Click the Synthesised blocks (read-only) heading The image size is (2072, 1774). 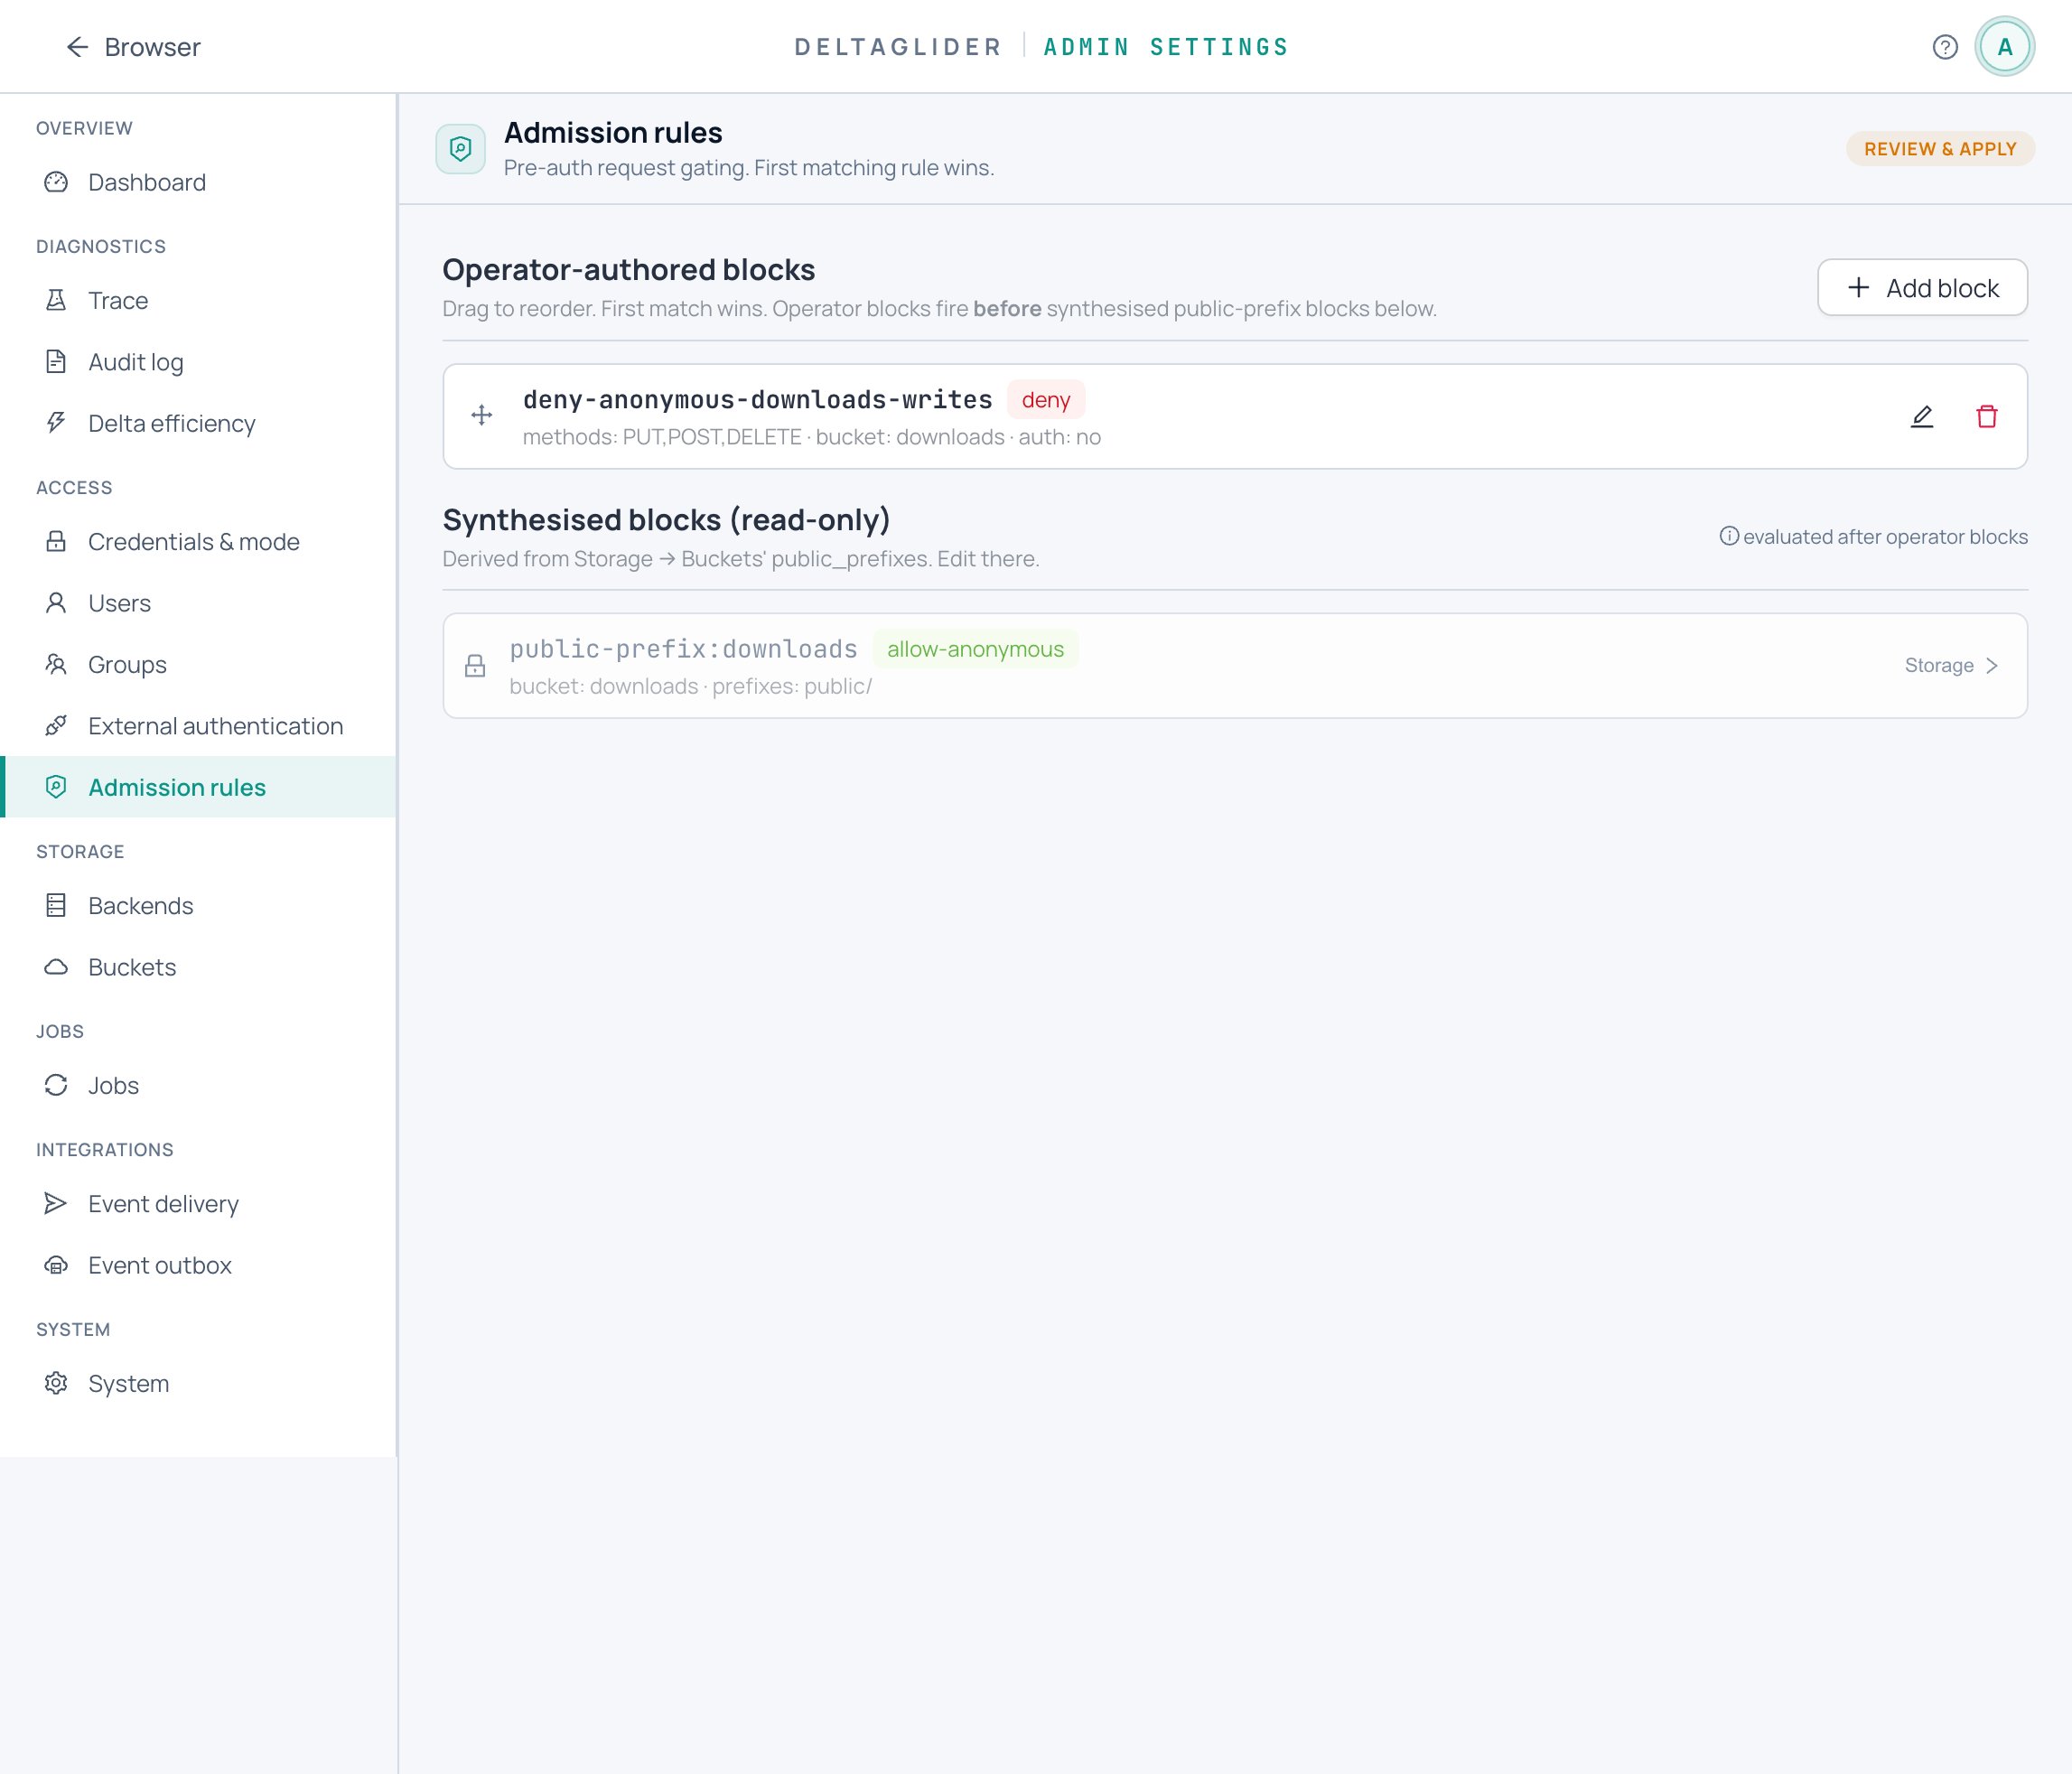(x=666, y=520)
